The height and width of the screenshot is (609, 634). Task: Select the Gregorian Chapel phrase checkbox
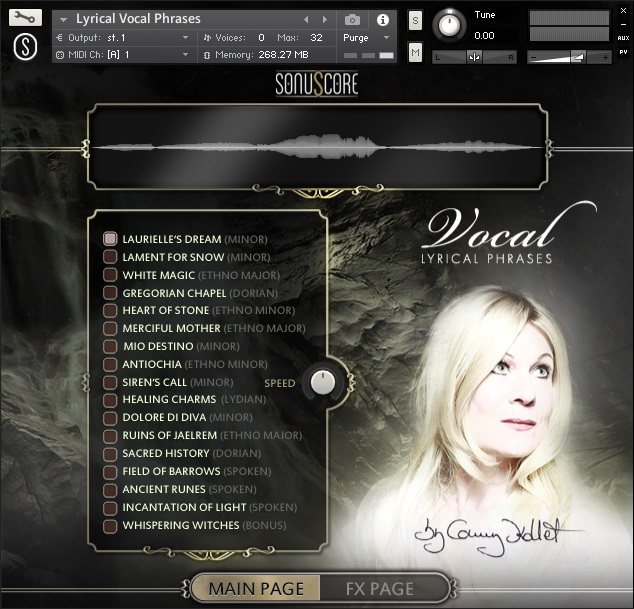coord(110,292)
